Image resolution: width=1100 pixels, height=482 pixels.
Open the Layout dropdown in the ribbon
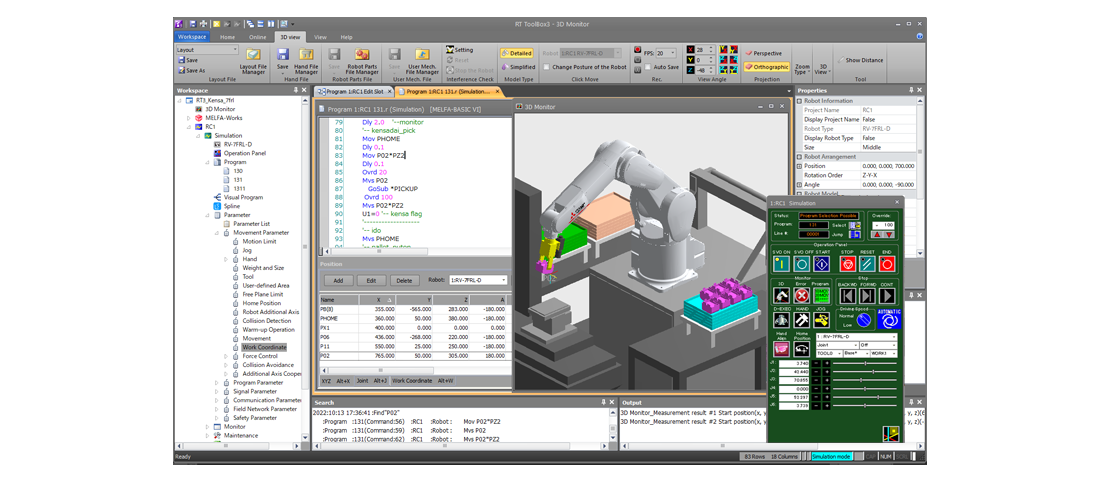click(207, 49)
